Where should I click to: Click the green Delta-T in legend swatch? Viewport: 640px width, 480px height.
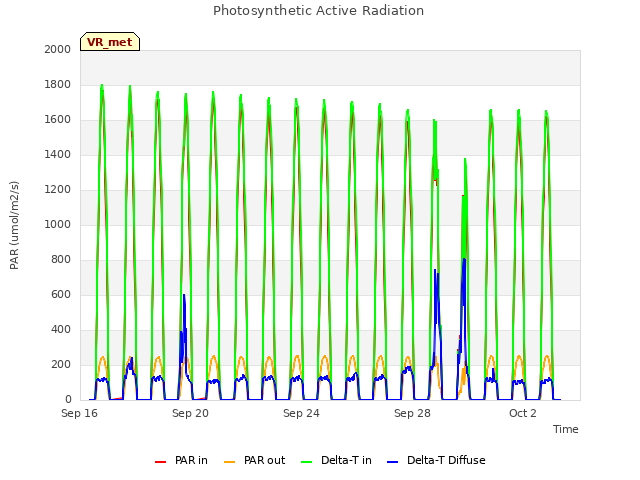tap(307, 462)
